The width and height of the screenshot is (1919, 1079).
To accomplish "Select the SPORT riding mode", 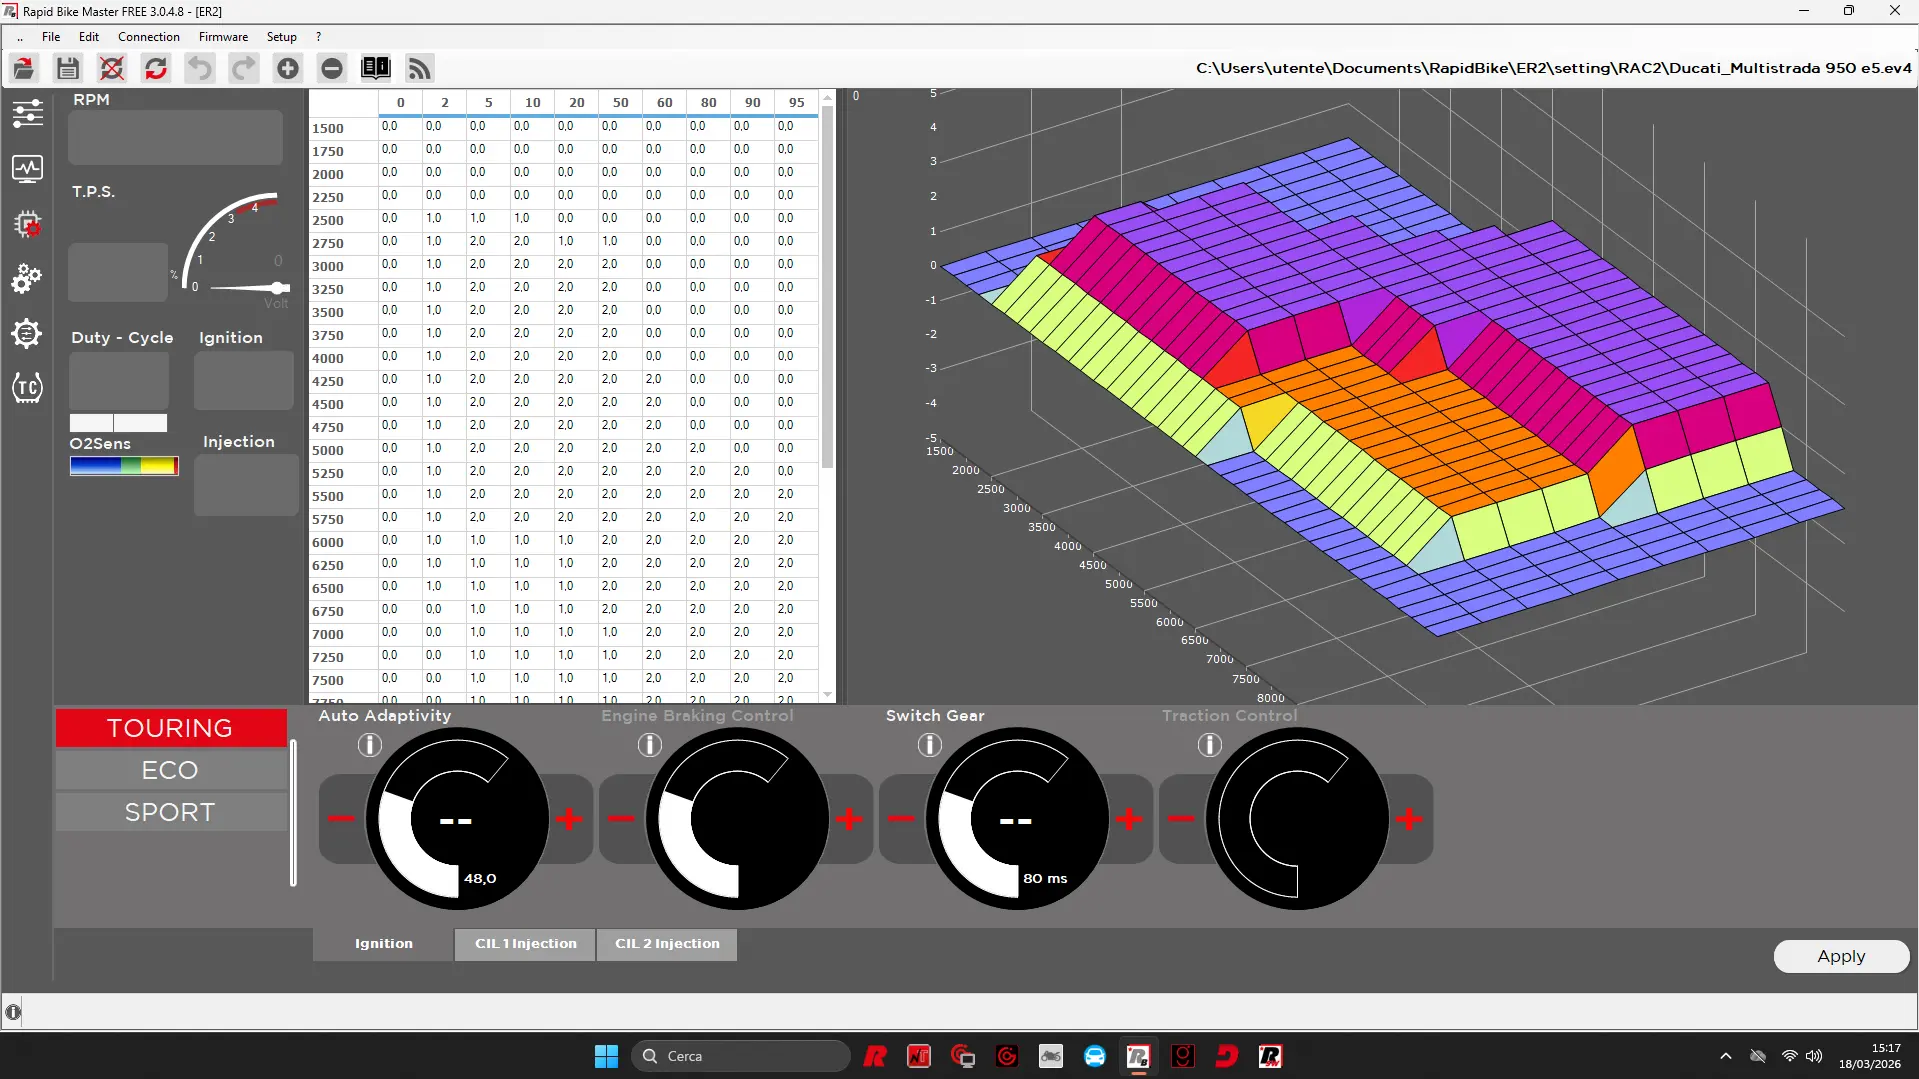I will pyautogui.click(x=171, y=812).
